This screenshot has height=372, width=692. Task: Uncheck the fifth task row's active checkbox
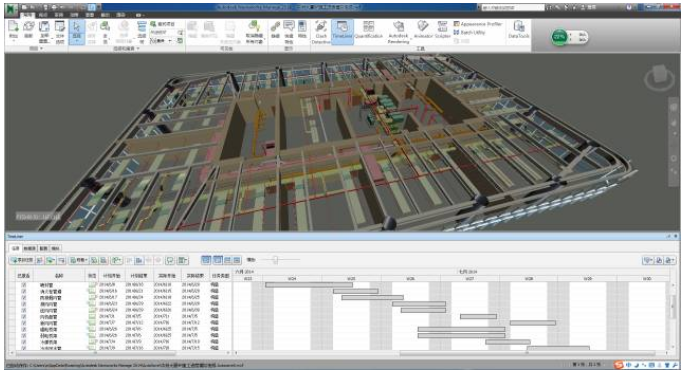(24, 310)
